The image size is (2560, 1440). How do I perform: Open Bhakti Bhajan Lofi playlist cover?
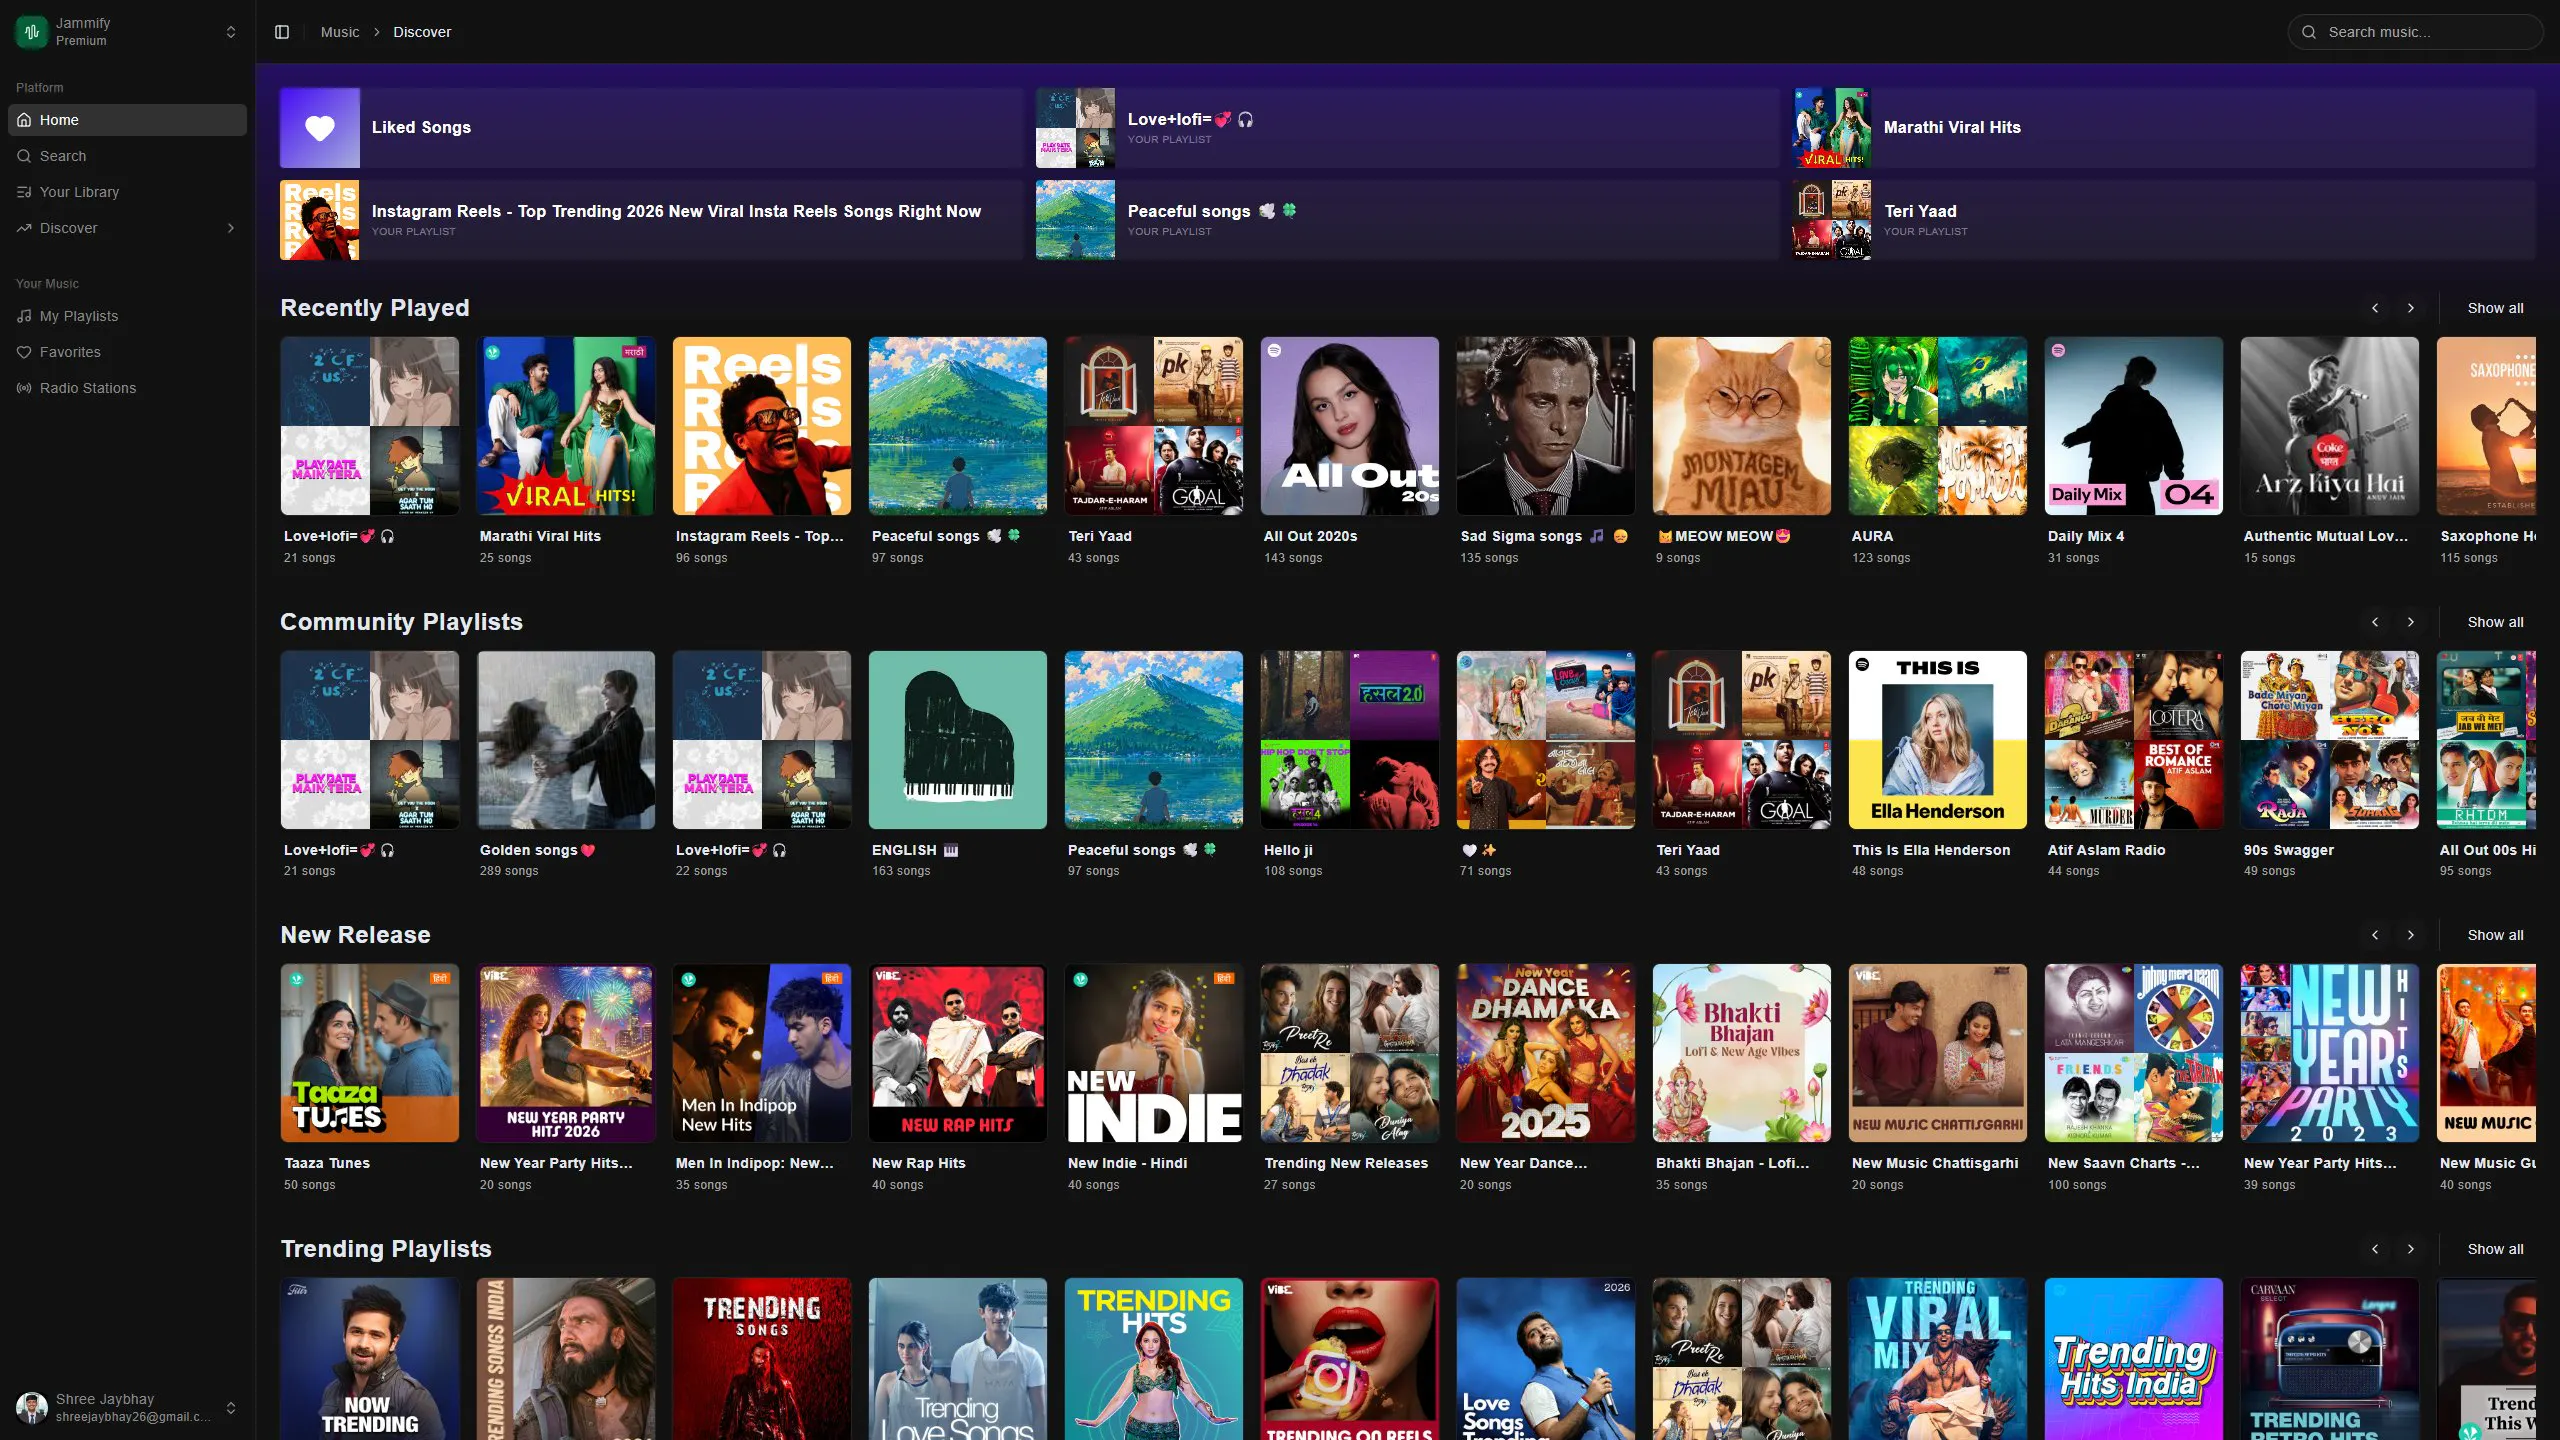[x=1742, y=1053]
